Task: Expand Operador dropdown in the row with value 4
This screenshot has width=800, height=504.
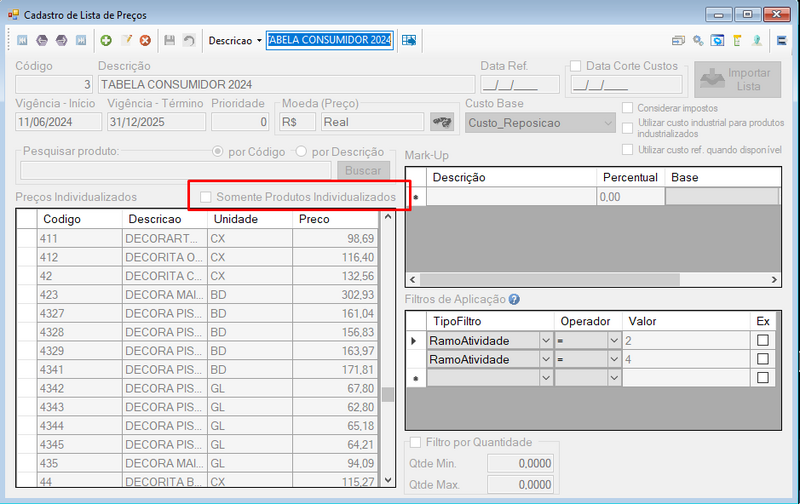Action: 614,359
